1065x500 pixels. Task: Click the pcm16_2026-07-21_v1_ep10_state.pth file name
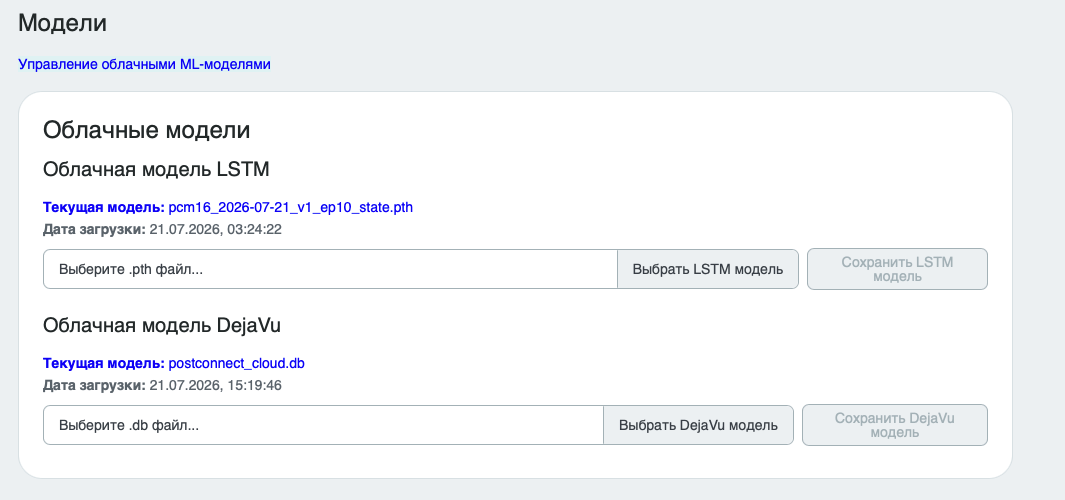[x=291, y=207]
